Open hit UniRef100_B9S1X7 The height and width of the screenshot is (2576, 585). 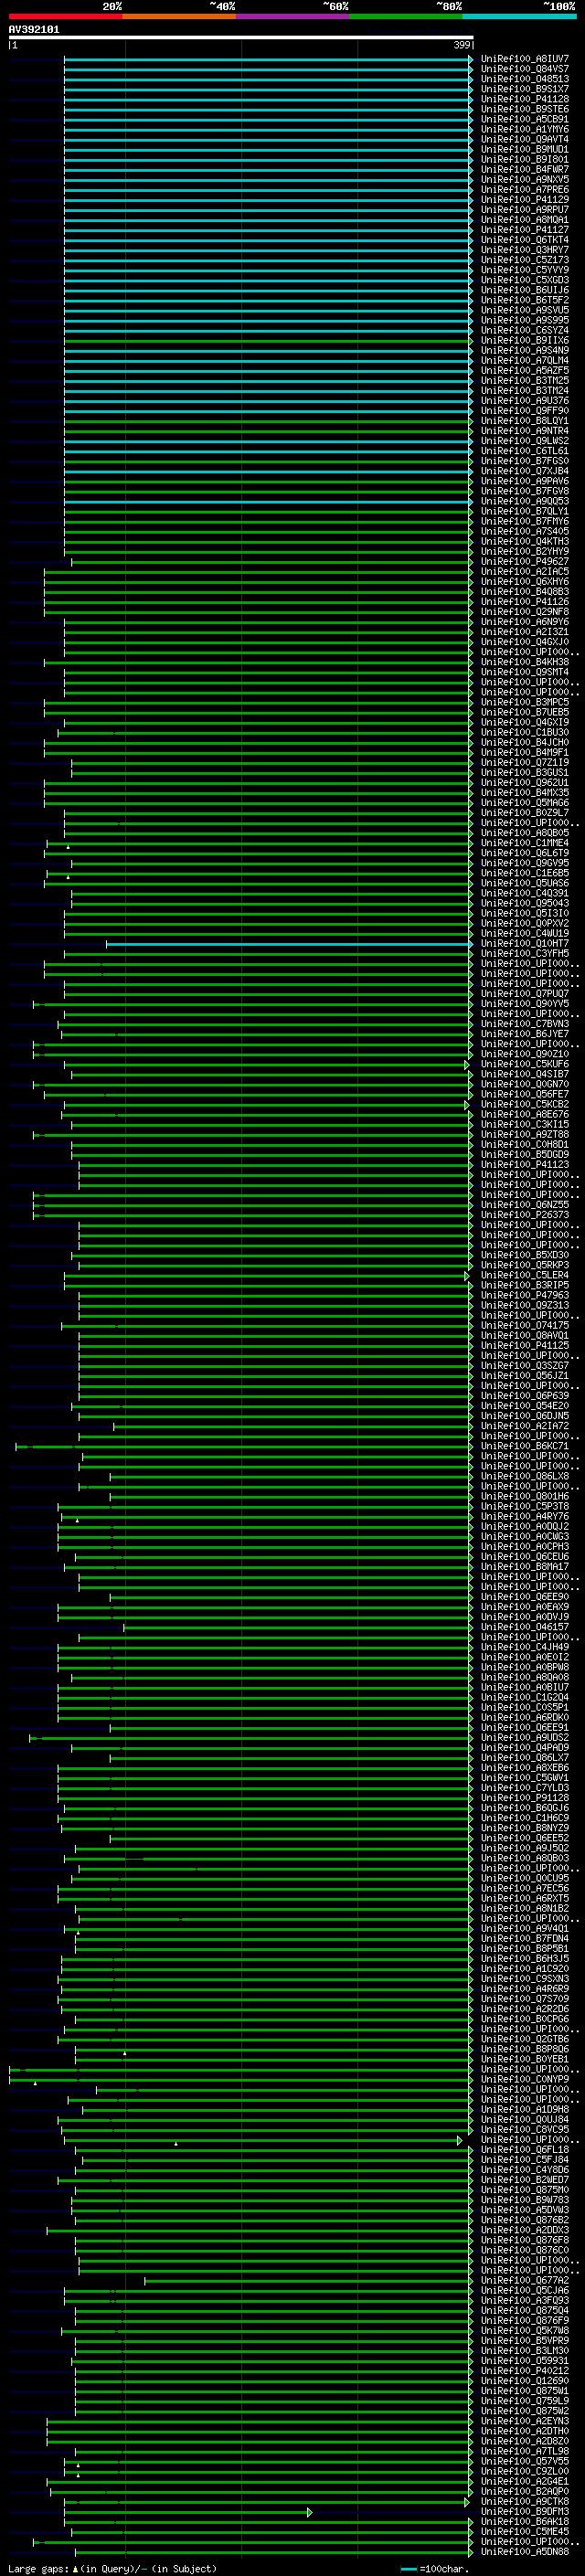point(525,89)
